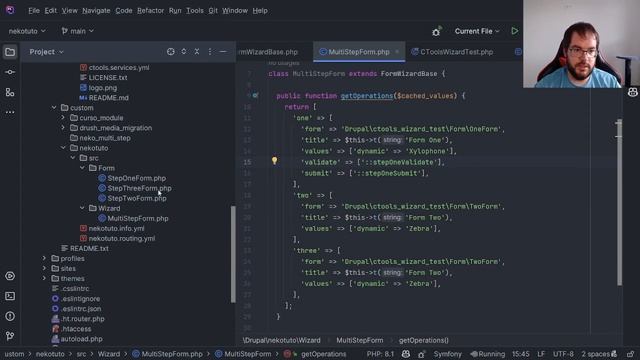The image size is (640, 360).
Task: Select nekotuto.info.yml file
Action: click(x=116, y=228)
